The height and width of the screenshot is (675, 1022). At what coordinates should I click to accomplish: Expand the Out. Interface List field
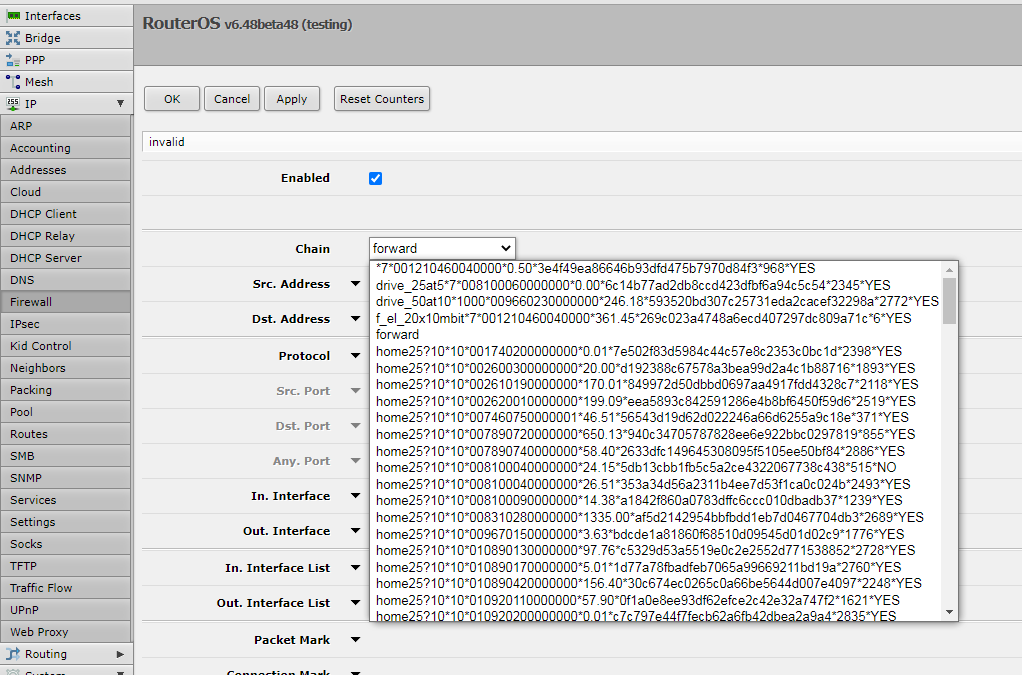[x=355, y=603]
